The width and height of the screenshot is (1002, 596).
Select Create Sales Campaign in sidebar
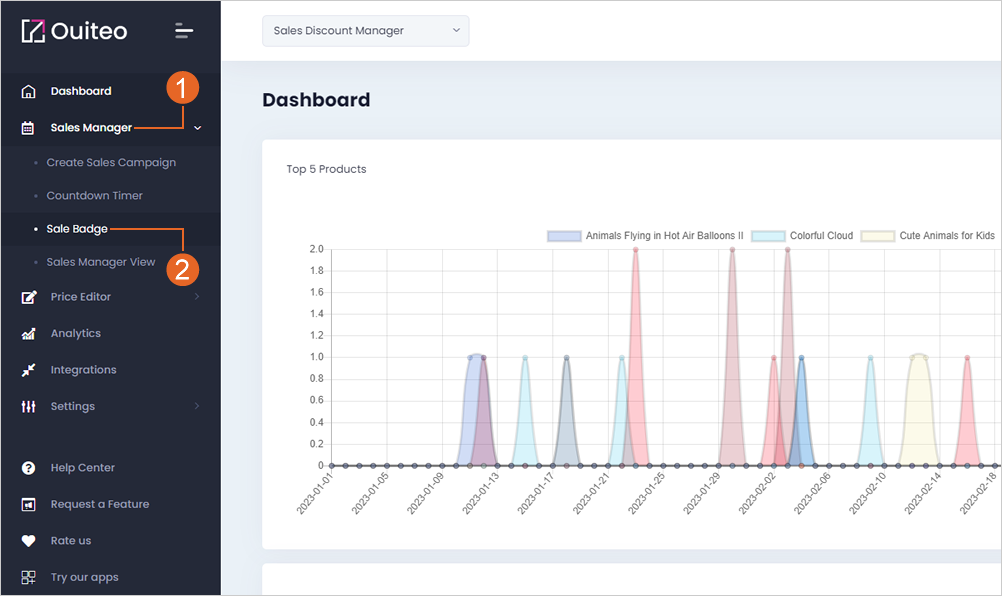111,162
